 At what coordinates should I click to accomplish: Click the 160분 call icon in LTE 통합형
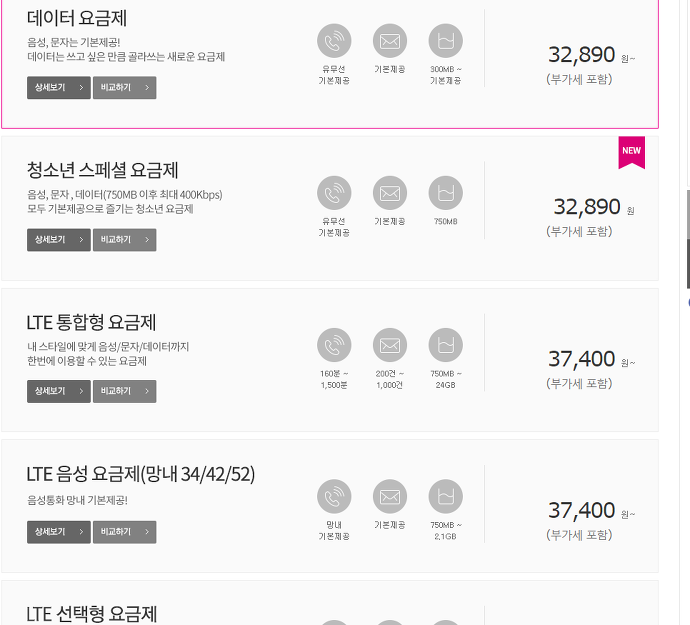[x=334, y=345]
